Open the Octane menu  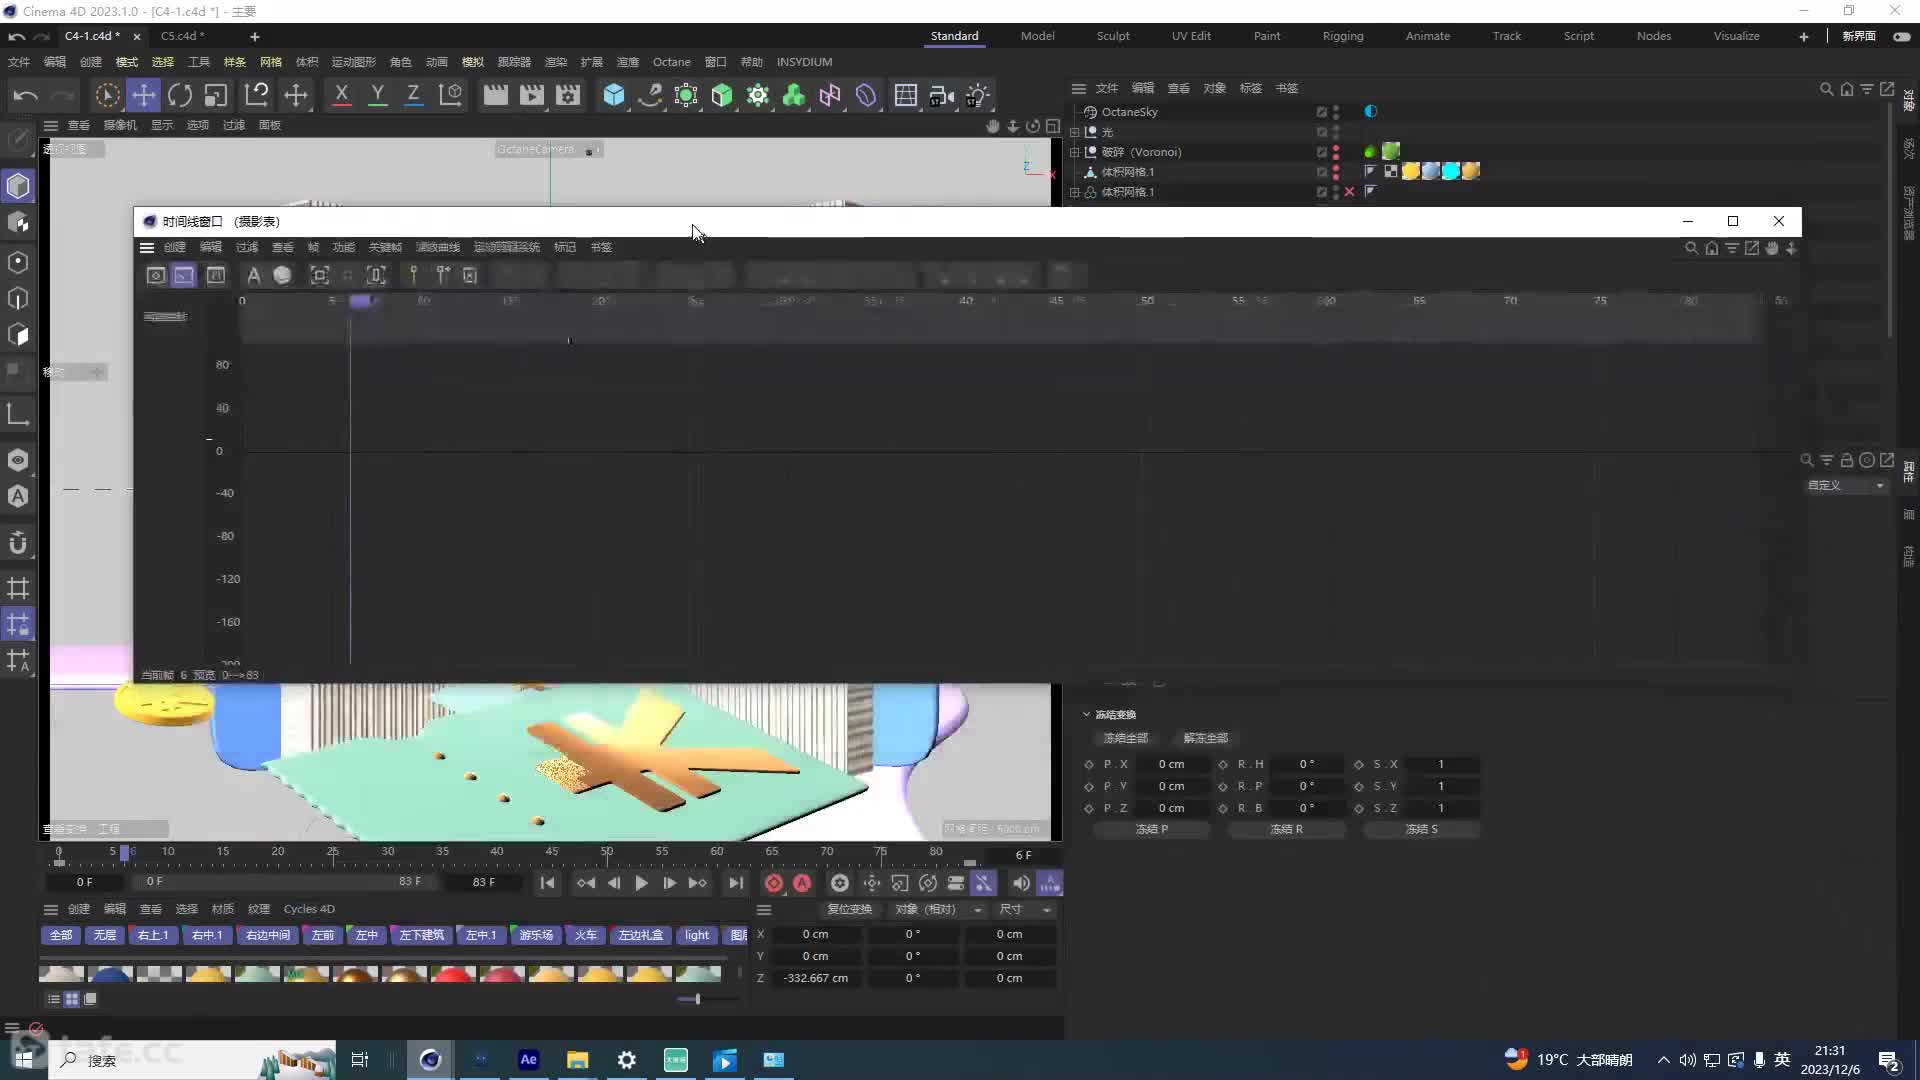pyautogui.click(x=672, y=62)
